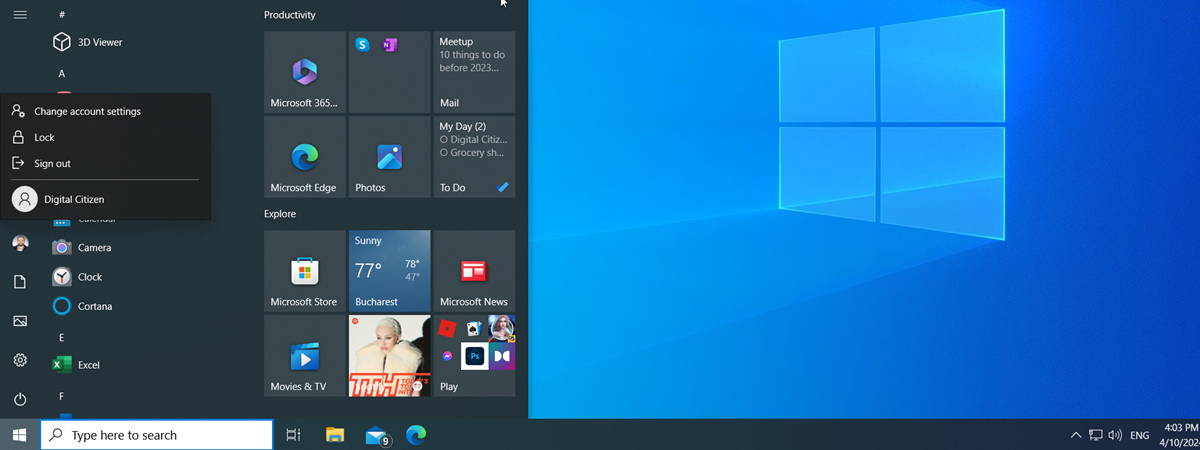The width and height of the screenshot is (1200, 450).
Task: Switch to the Digital Citizen account
Action: coord(106,199)
